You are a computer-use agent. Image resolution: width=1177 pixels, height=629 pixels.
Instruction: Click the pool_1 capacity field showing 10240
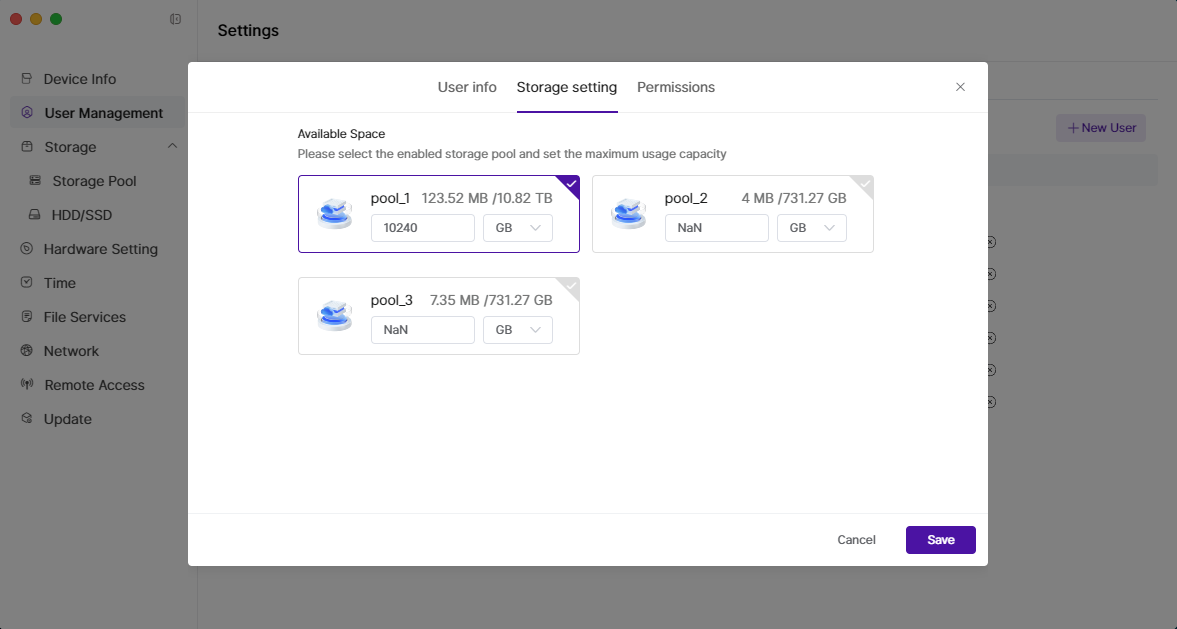tap(423, 227)
